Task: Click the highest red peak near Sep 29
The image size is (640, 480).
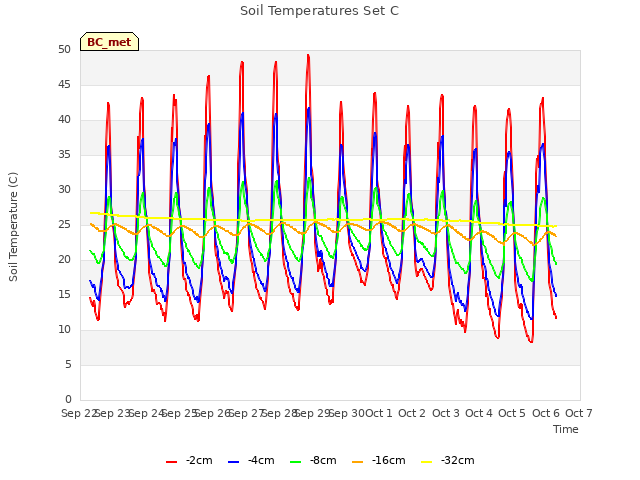Action: click(308, 56)
